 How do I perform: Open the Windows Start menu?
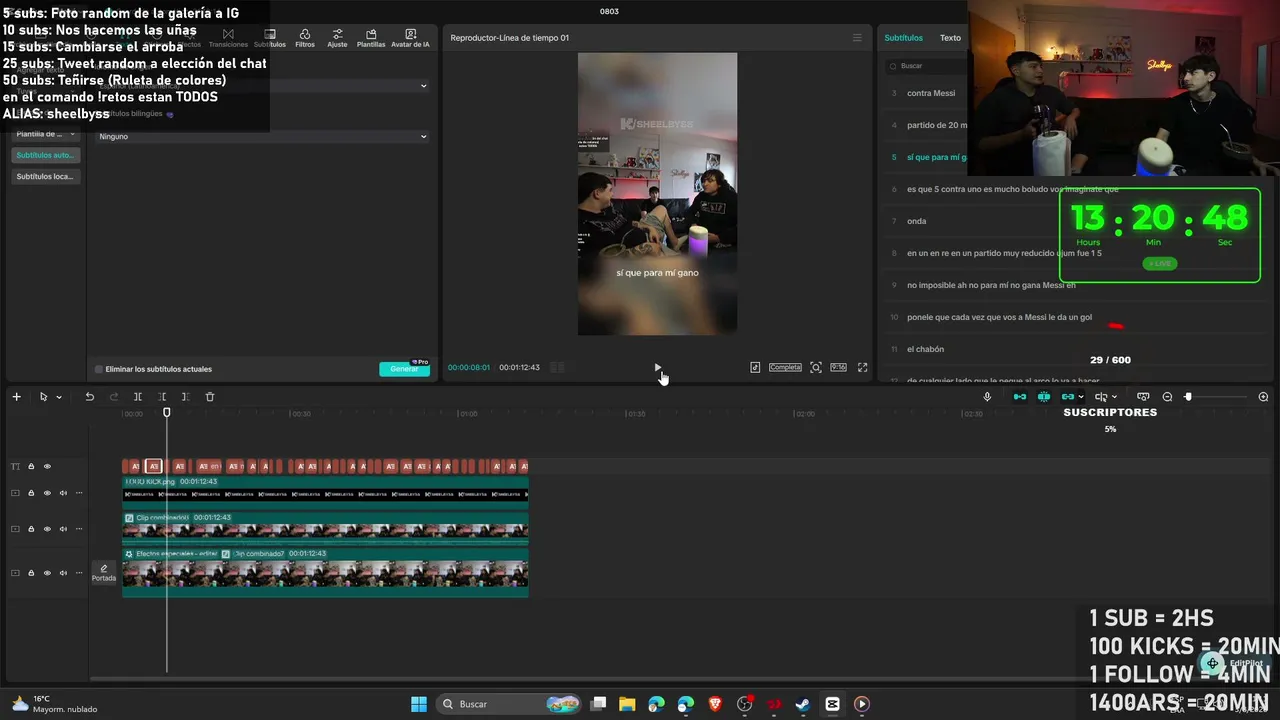pyautogui.click(x=419, y=704)
